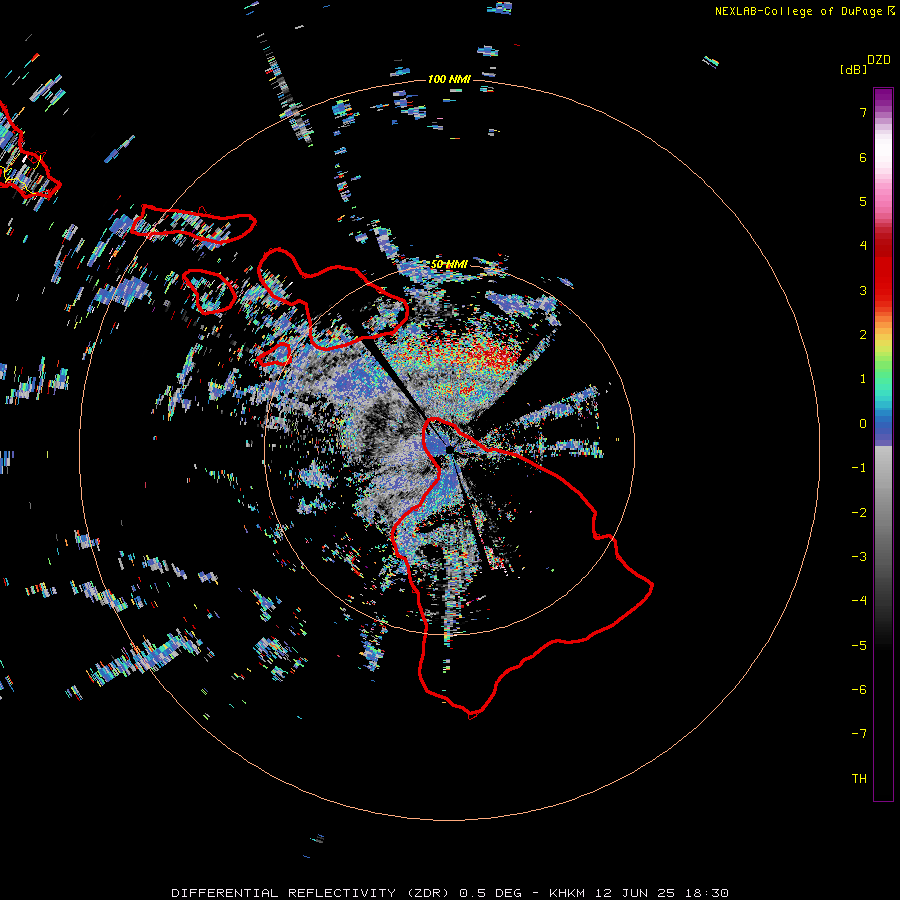Screen dimensions: 900x900
Task: Click the 50 NMI range ring label
Action: point(449,264)
